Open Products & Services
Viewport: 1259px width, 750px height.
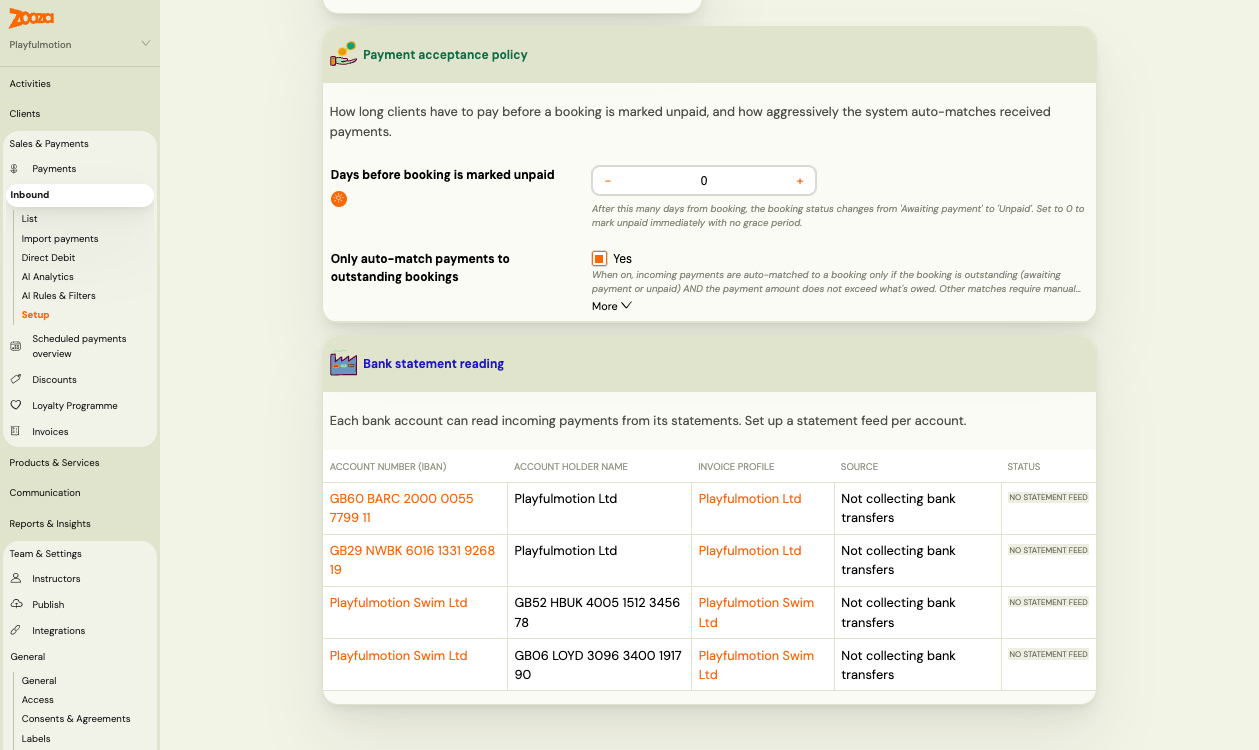tap(54, 463)
